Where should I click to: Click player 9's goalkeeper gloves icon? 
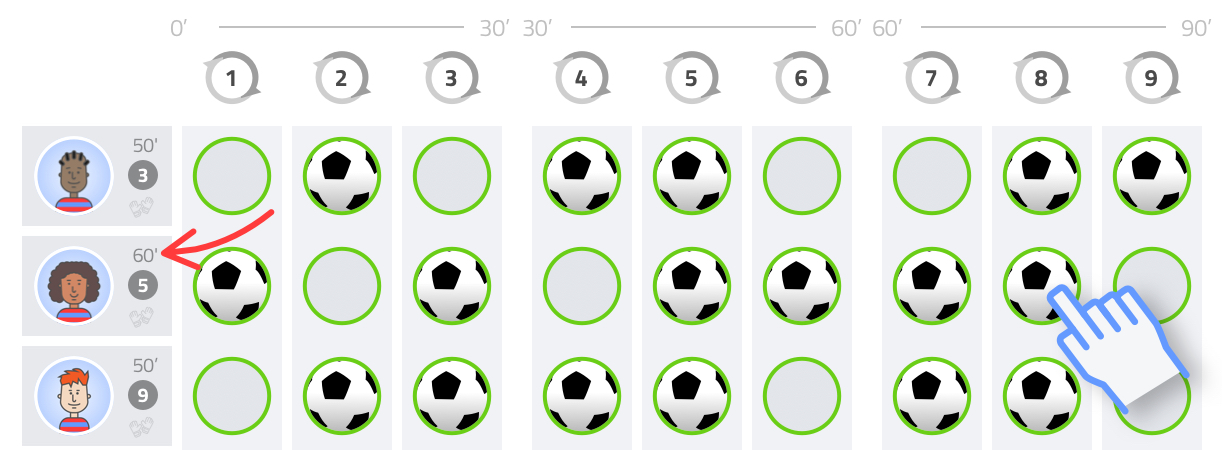point(143,428)
